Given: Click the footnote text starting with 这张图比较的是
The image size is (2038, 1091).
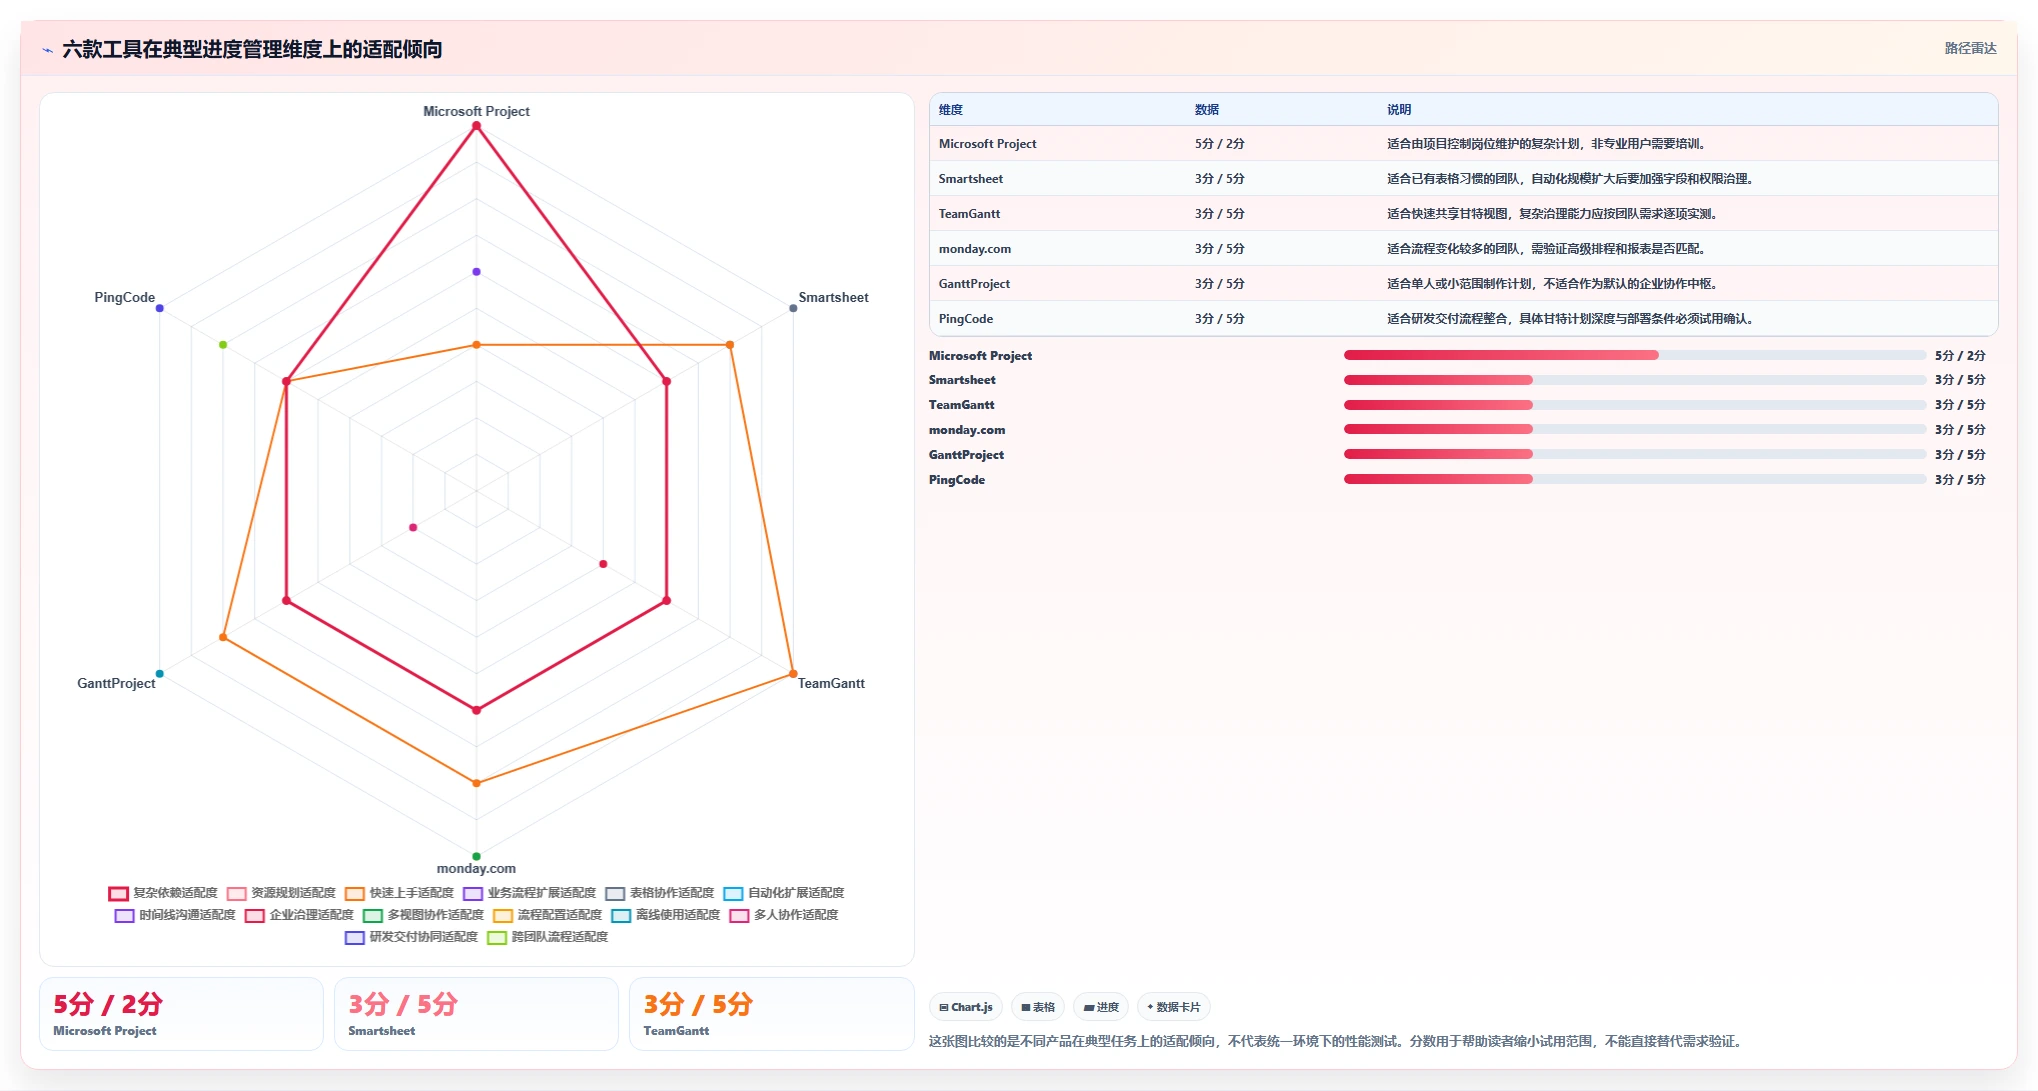Looking at the screenshot, I should click(1338, 1041).
